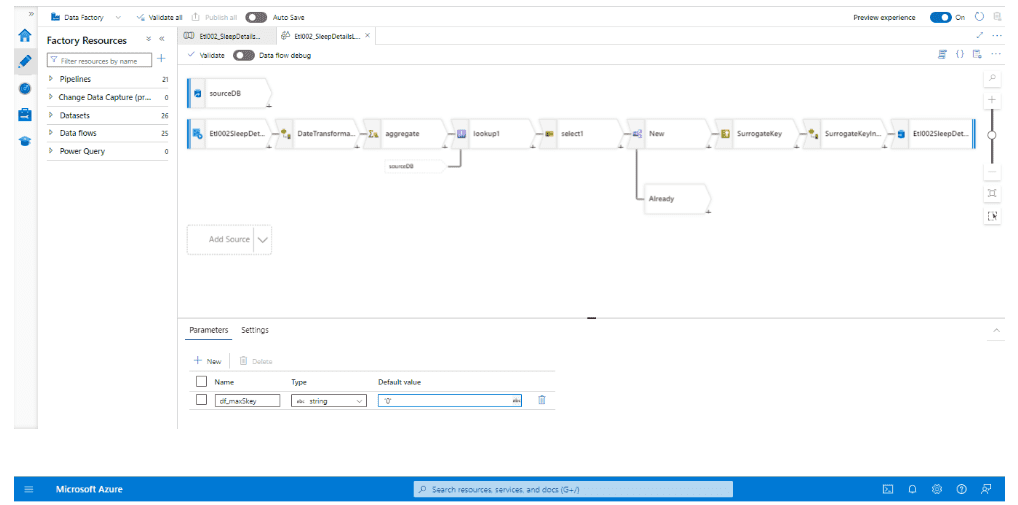The height and width of the screenshot is (505, 1018).
Task: Select the lookup1 transformation node
Action: click(x=493, y=134)
